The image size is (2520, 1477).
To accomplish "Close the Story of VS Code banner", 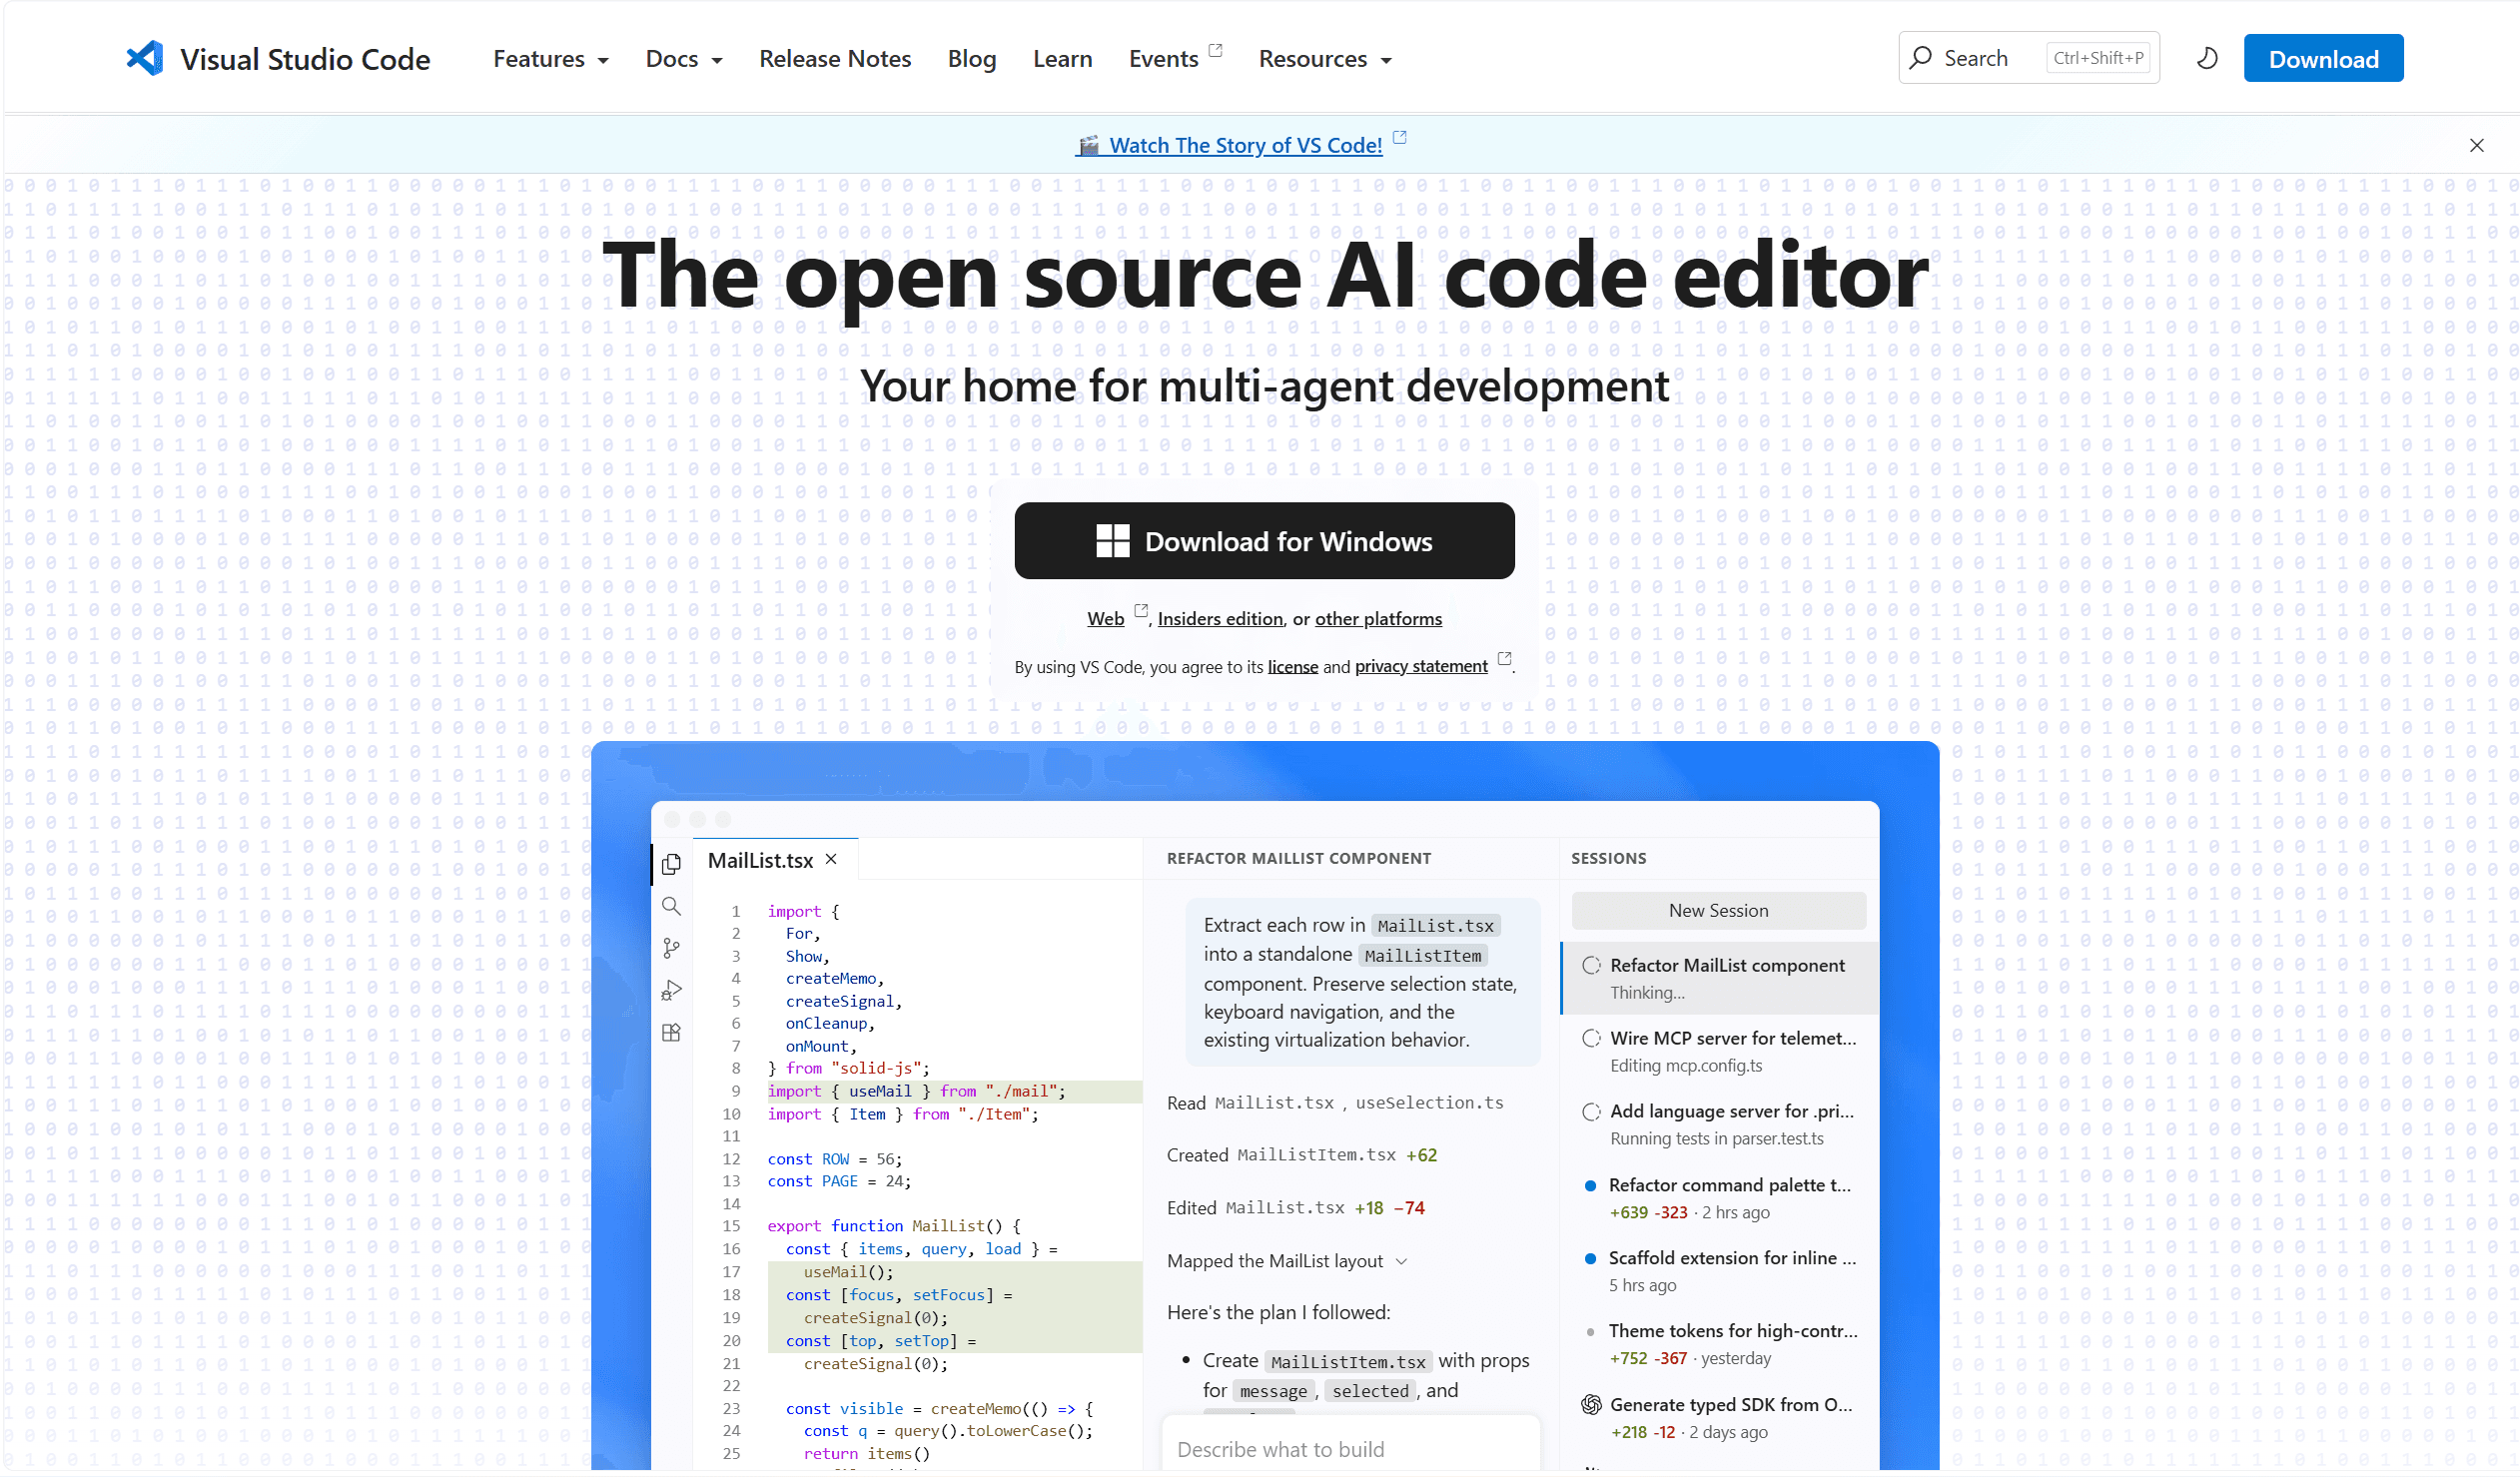I will [2476, 145].
